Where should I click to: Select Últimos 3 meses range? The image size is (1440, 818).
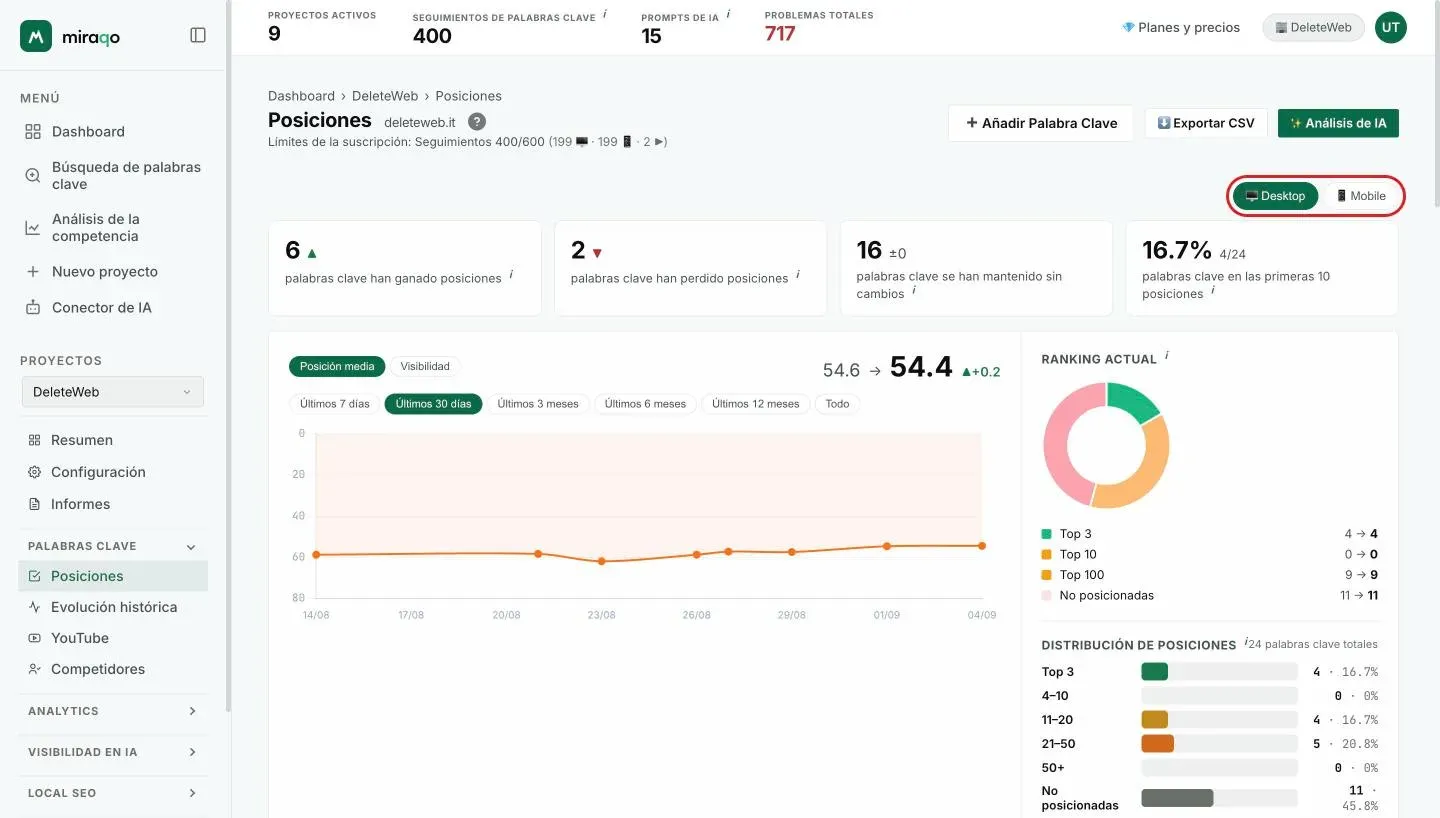pos(538,404)
